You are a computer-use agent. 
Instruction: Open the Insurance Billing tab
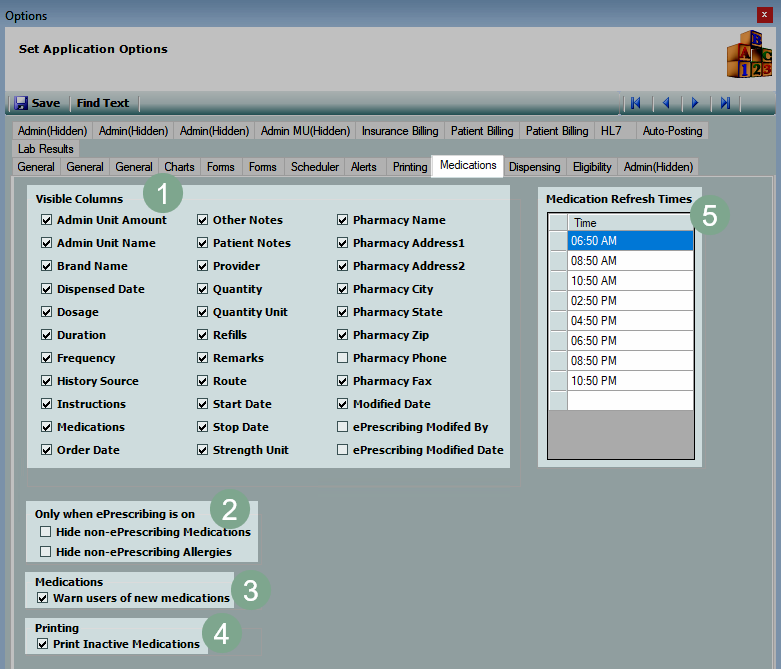(x=400, y=131)
